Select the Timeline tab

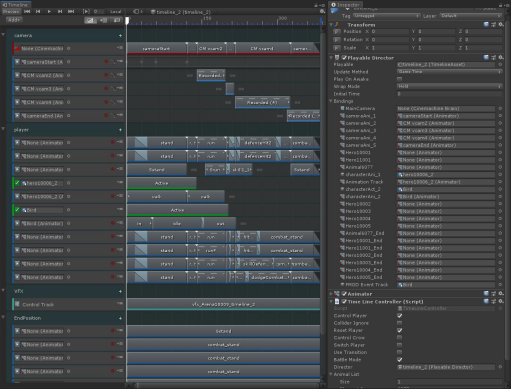(16, 5)
